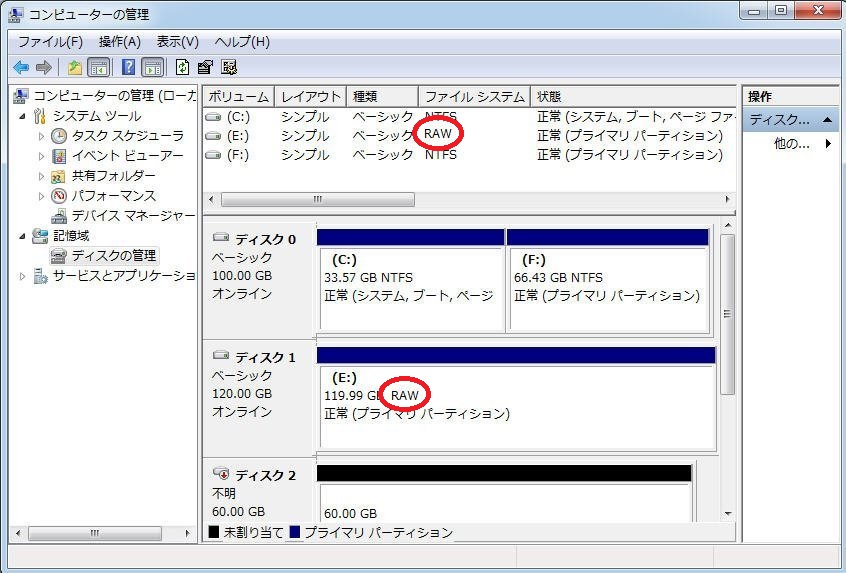Viewport: 846px width, 573px height.
Task: Select サービスとアプリケーション tree node
Action: 124,275
